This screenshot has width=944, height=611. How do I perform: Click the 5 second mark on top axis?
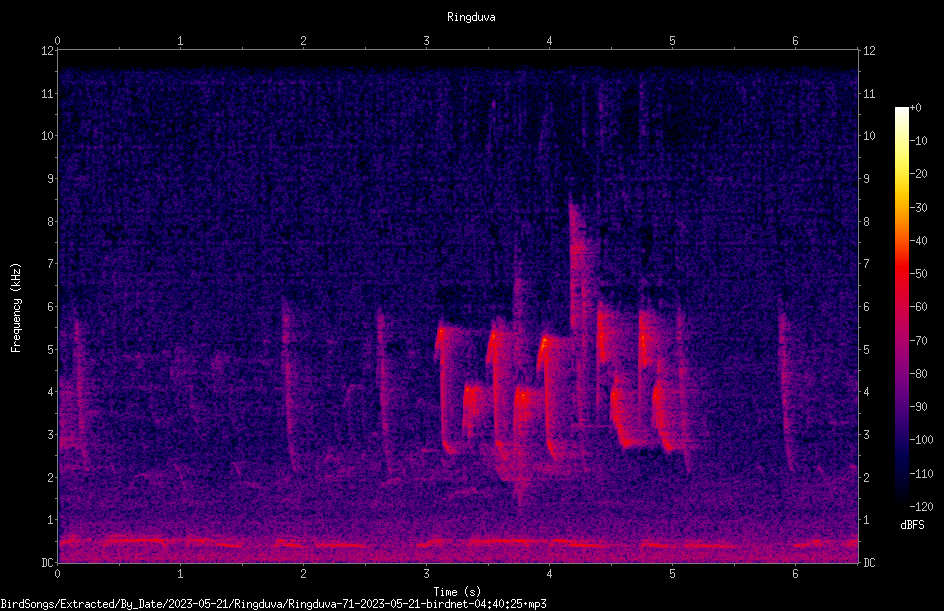click(672, 41)
